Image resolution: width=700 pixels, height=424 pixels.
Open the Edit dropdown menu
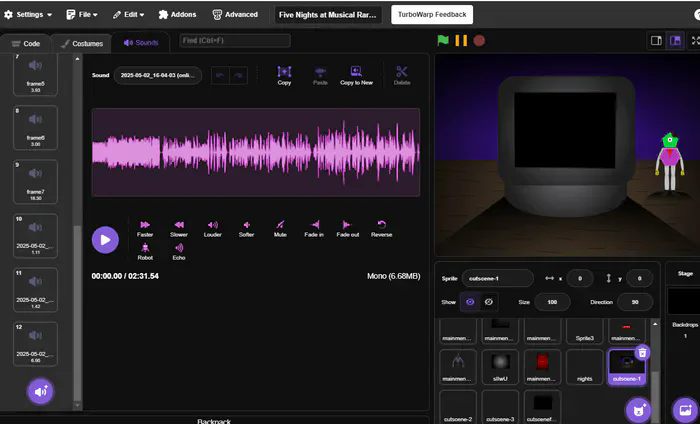click(x=129, y=15)
